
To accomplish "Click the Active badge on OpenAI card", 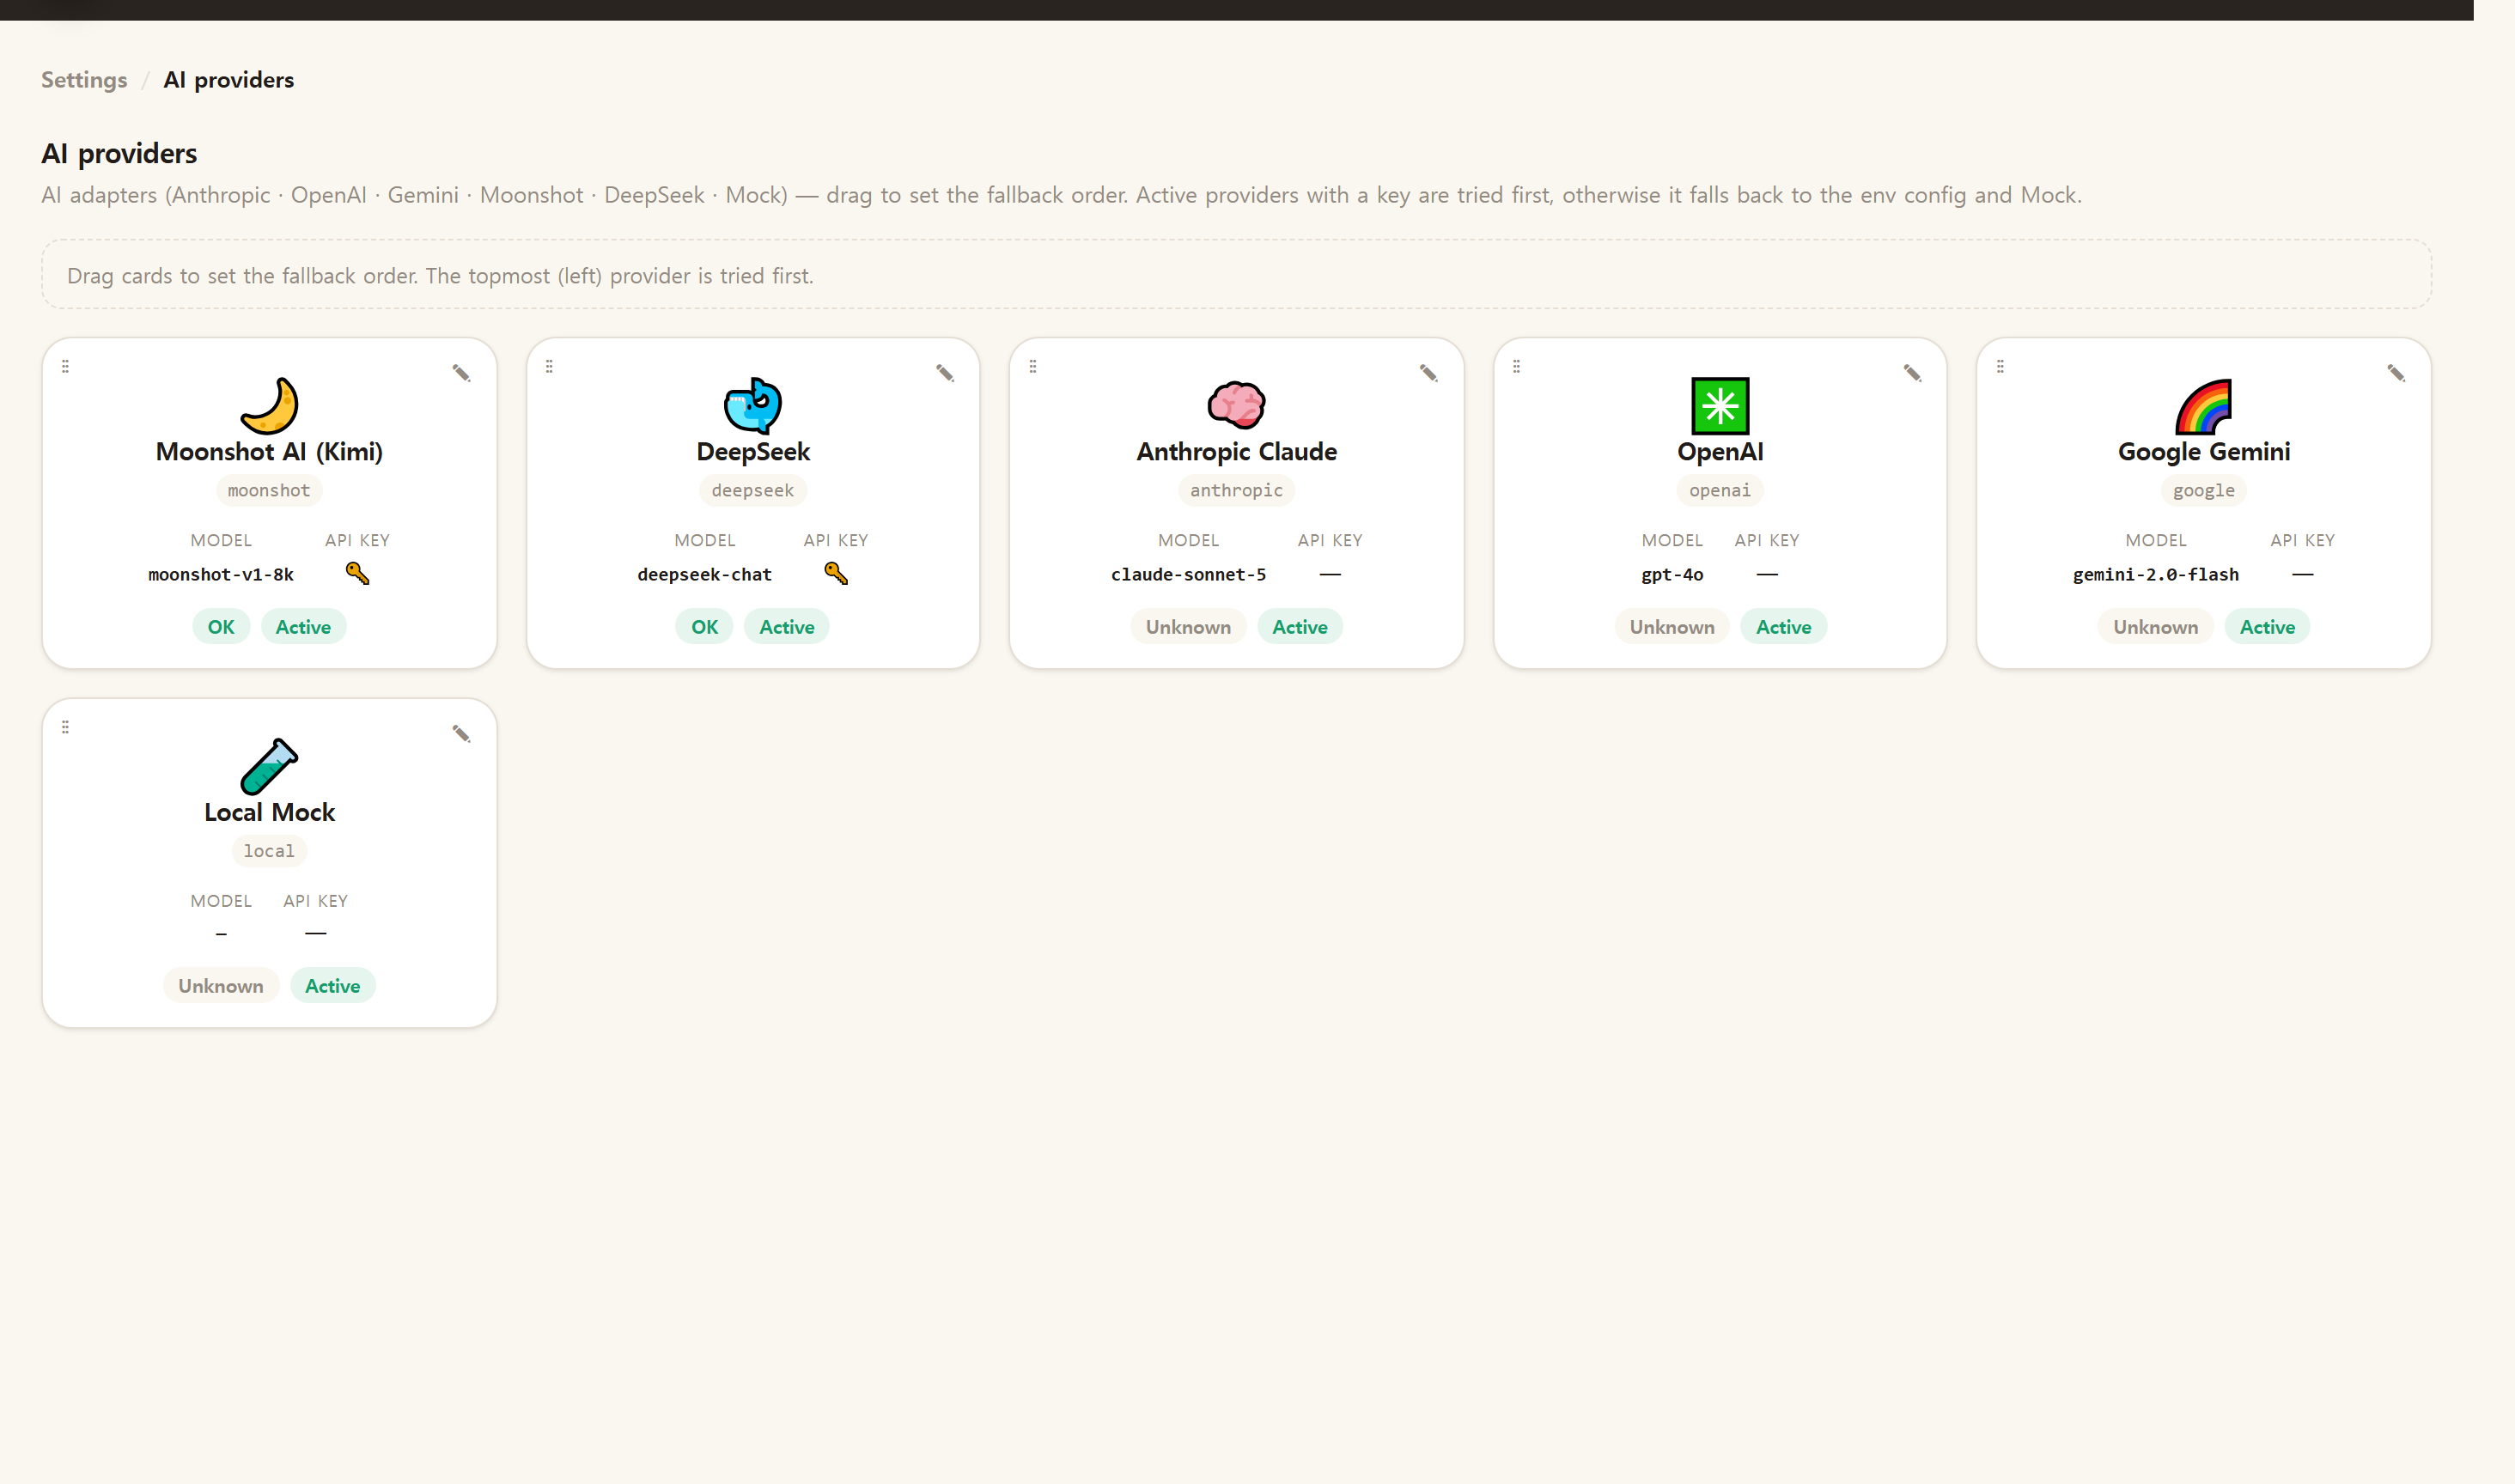I will click(1784, 627).
